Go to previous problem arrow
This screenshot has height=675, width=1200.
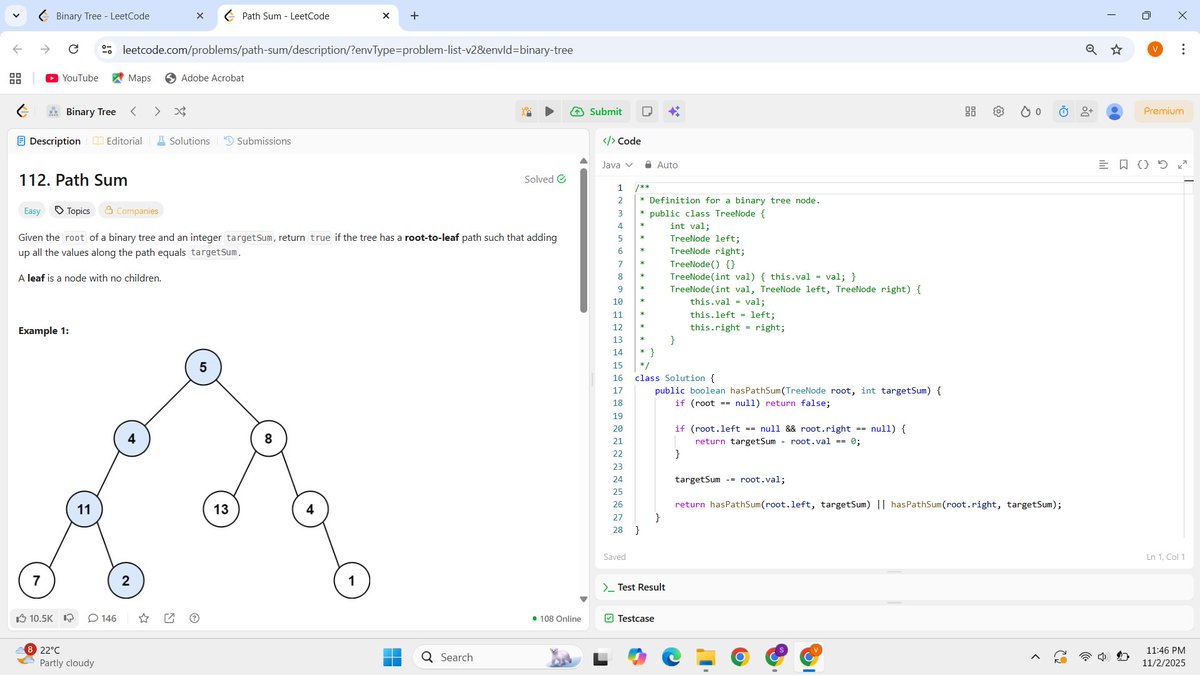pyautogui.click(x=134, y=111)
